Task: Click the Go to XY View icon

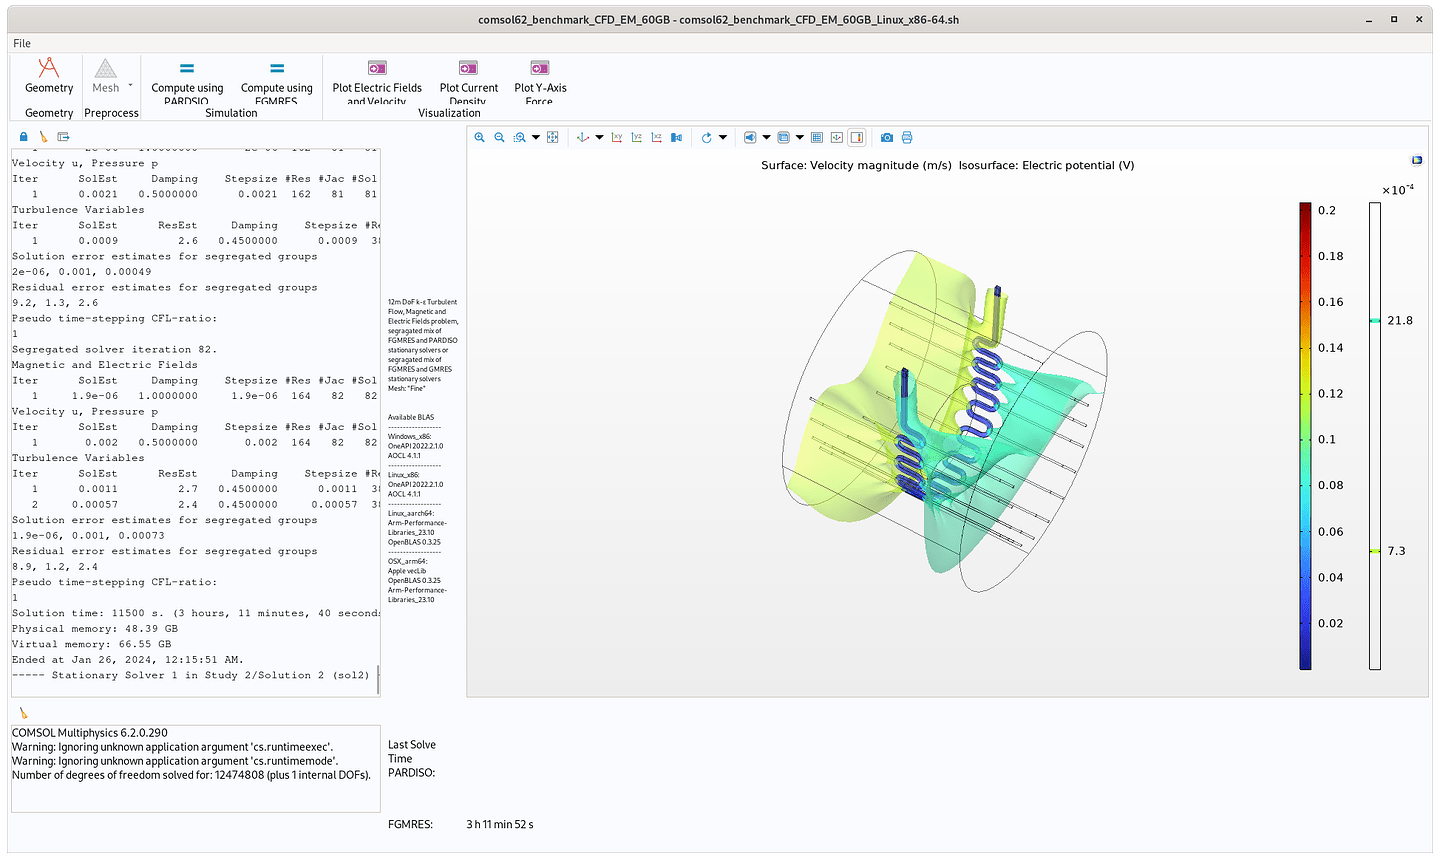Action: 617,137
